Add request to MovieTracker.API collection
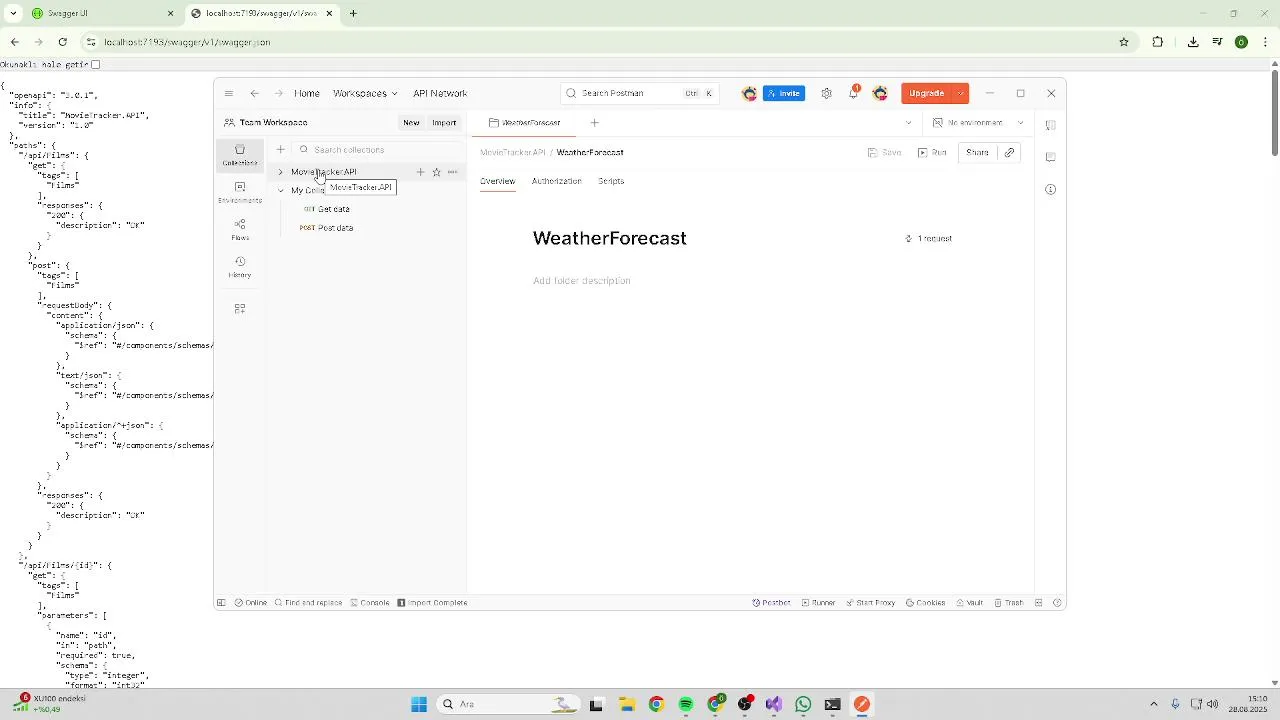Screen dimensions: 1280x720 (x=420, y=172)
